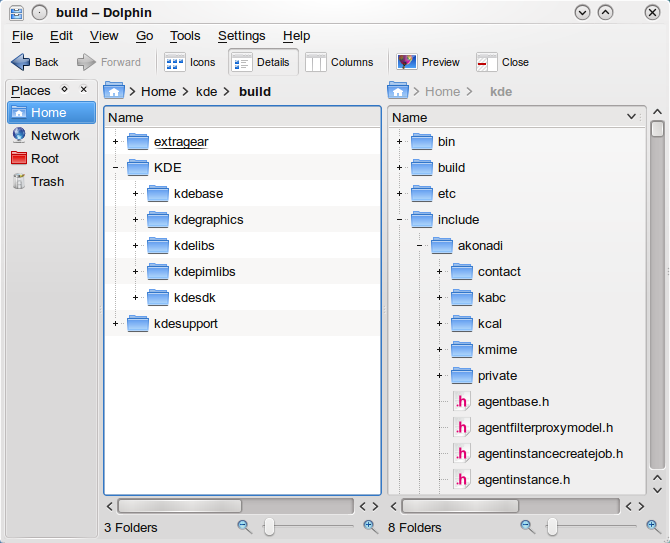
Task: Navigate to Home in right pane breadcrumb
Action: pyautogui.click(x=442, y=91)
